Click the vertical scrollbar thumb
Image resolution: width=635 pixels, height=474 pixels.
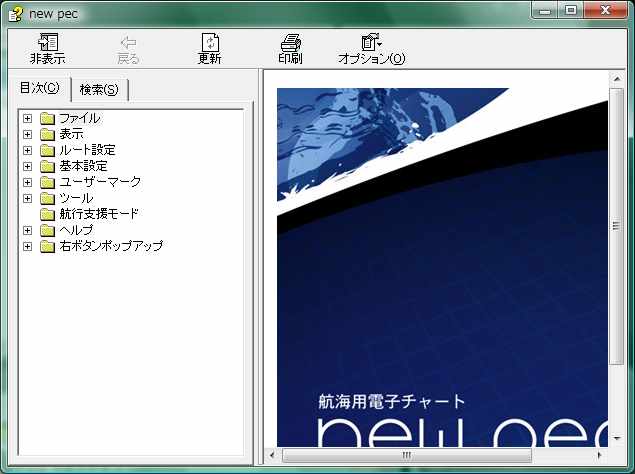point(616,226)
